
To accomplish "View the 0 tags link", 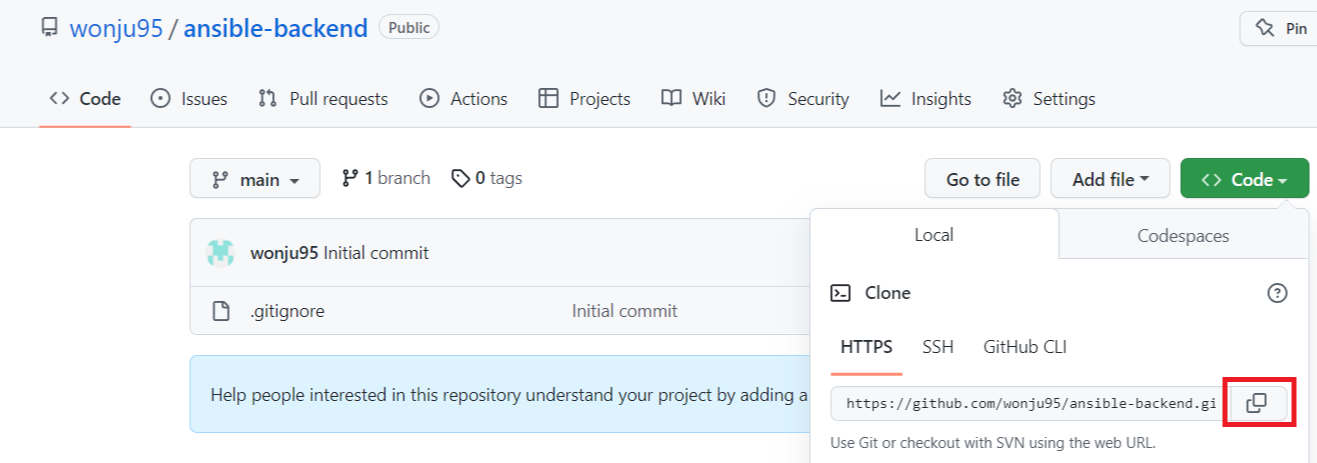I will click(x=487, y=178).
